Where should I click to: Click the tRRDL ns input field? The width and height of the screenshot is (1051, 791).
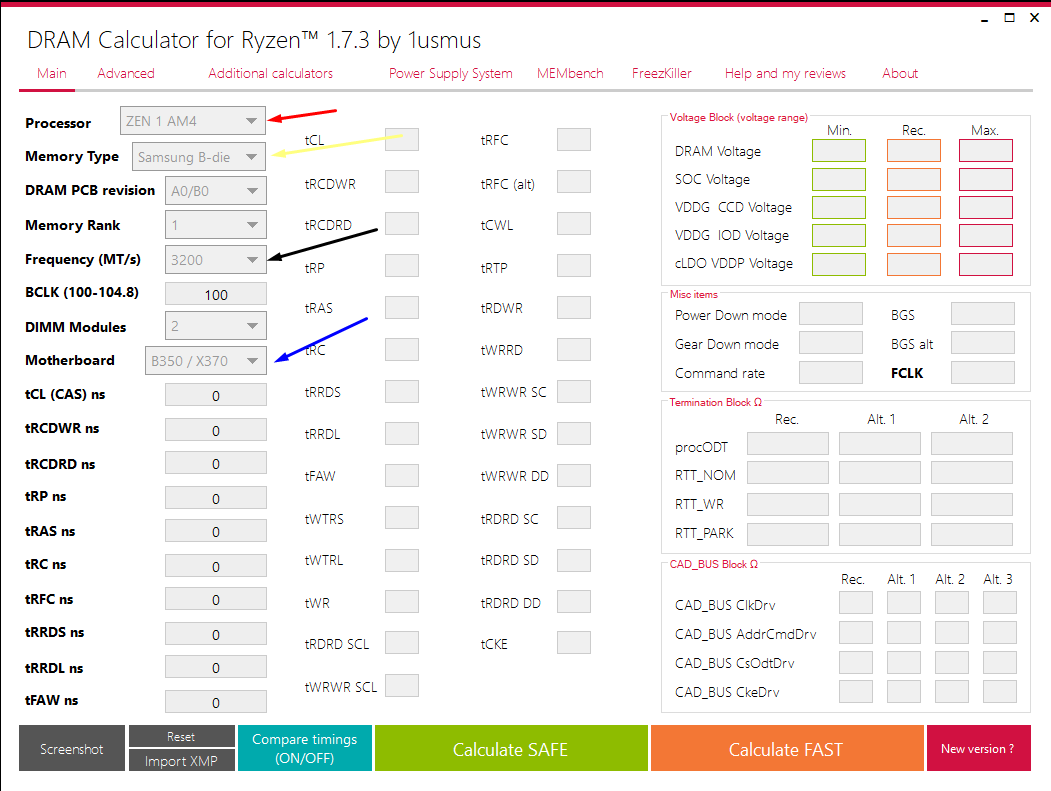pos(216,667)
